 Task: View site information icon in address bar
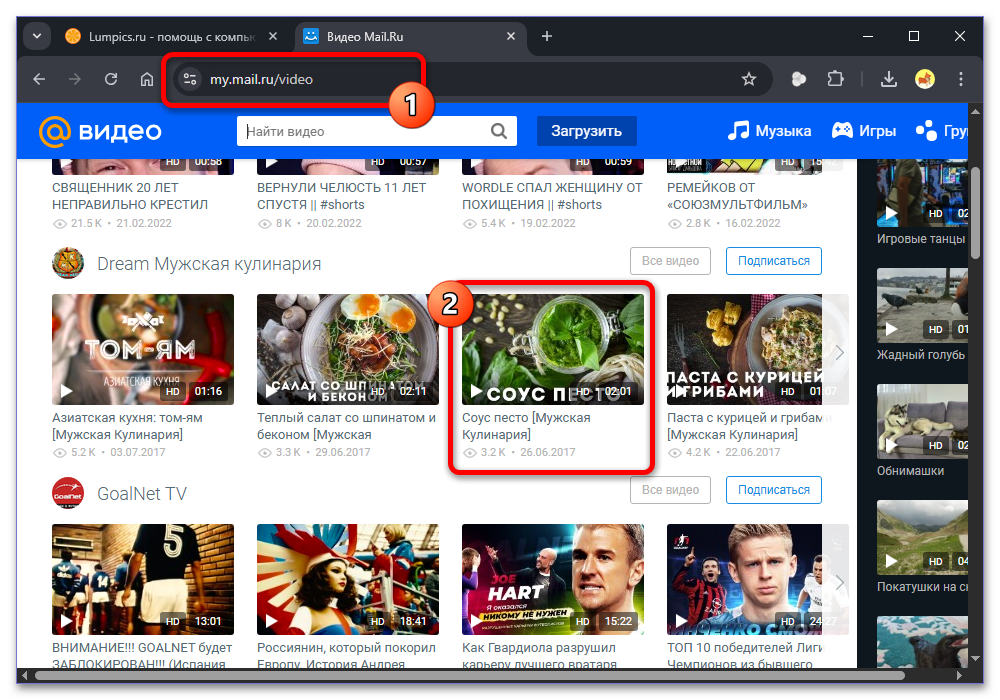[x=189, y=79]
